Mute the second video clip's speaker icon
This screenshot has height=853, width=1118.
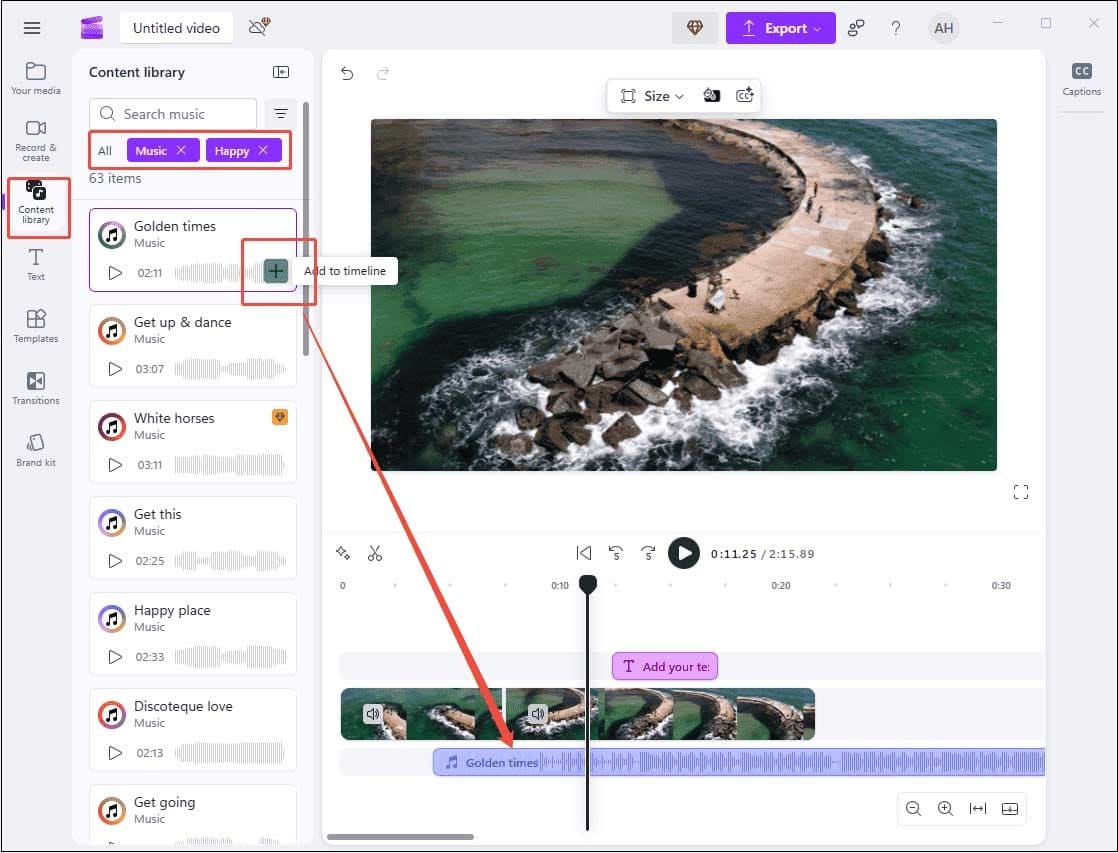click(537, 714)
